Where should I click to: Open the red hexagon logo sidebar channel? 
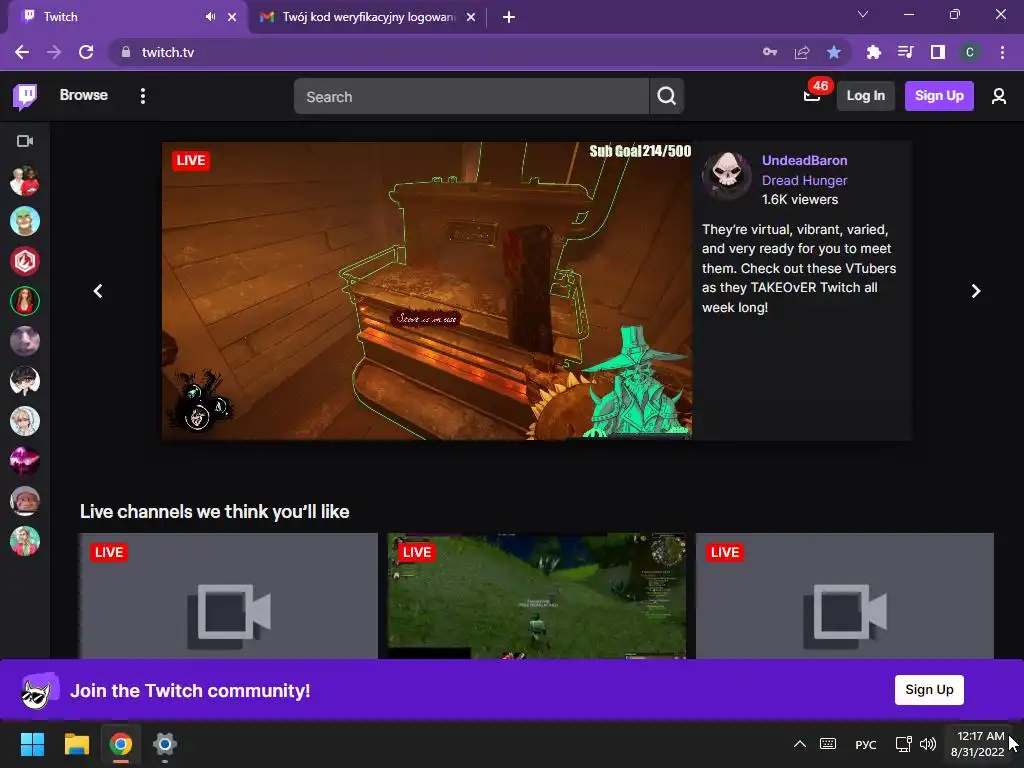click(25, 261)
